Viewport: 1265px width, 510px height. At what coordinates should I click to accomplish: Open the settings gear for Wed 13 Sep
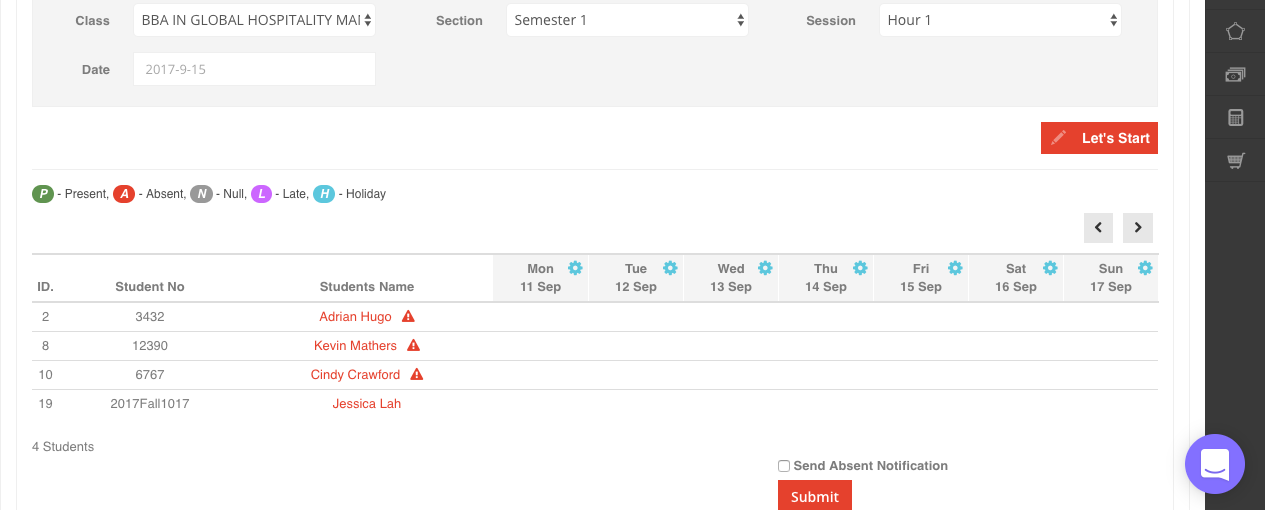point(765,268)
